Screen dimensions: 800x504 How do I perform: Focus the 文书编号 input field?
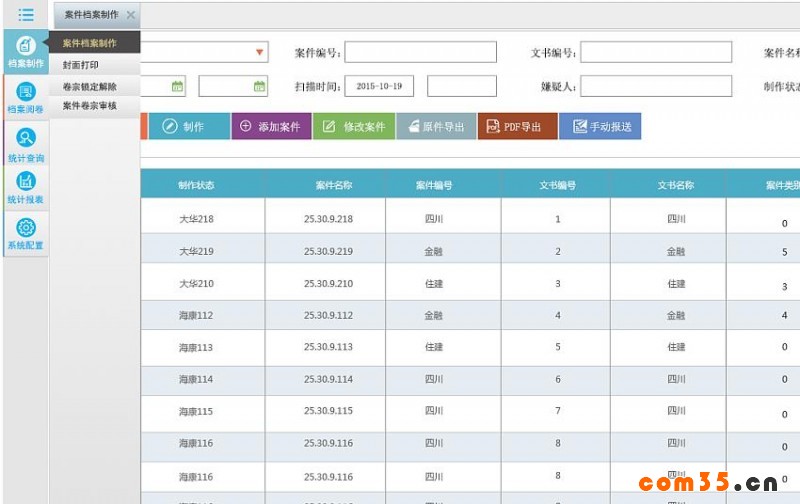click(656, 52)
